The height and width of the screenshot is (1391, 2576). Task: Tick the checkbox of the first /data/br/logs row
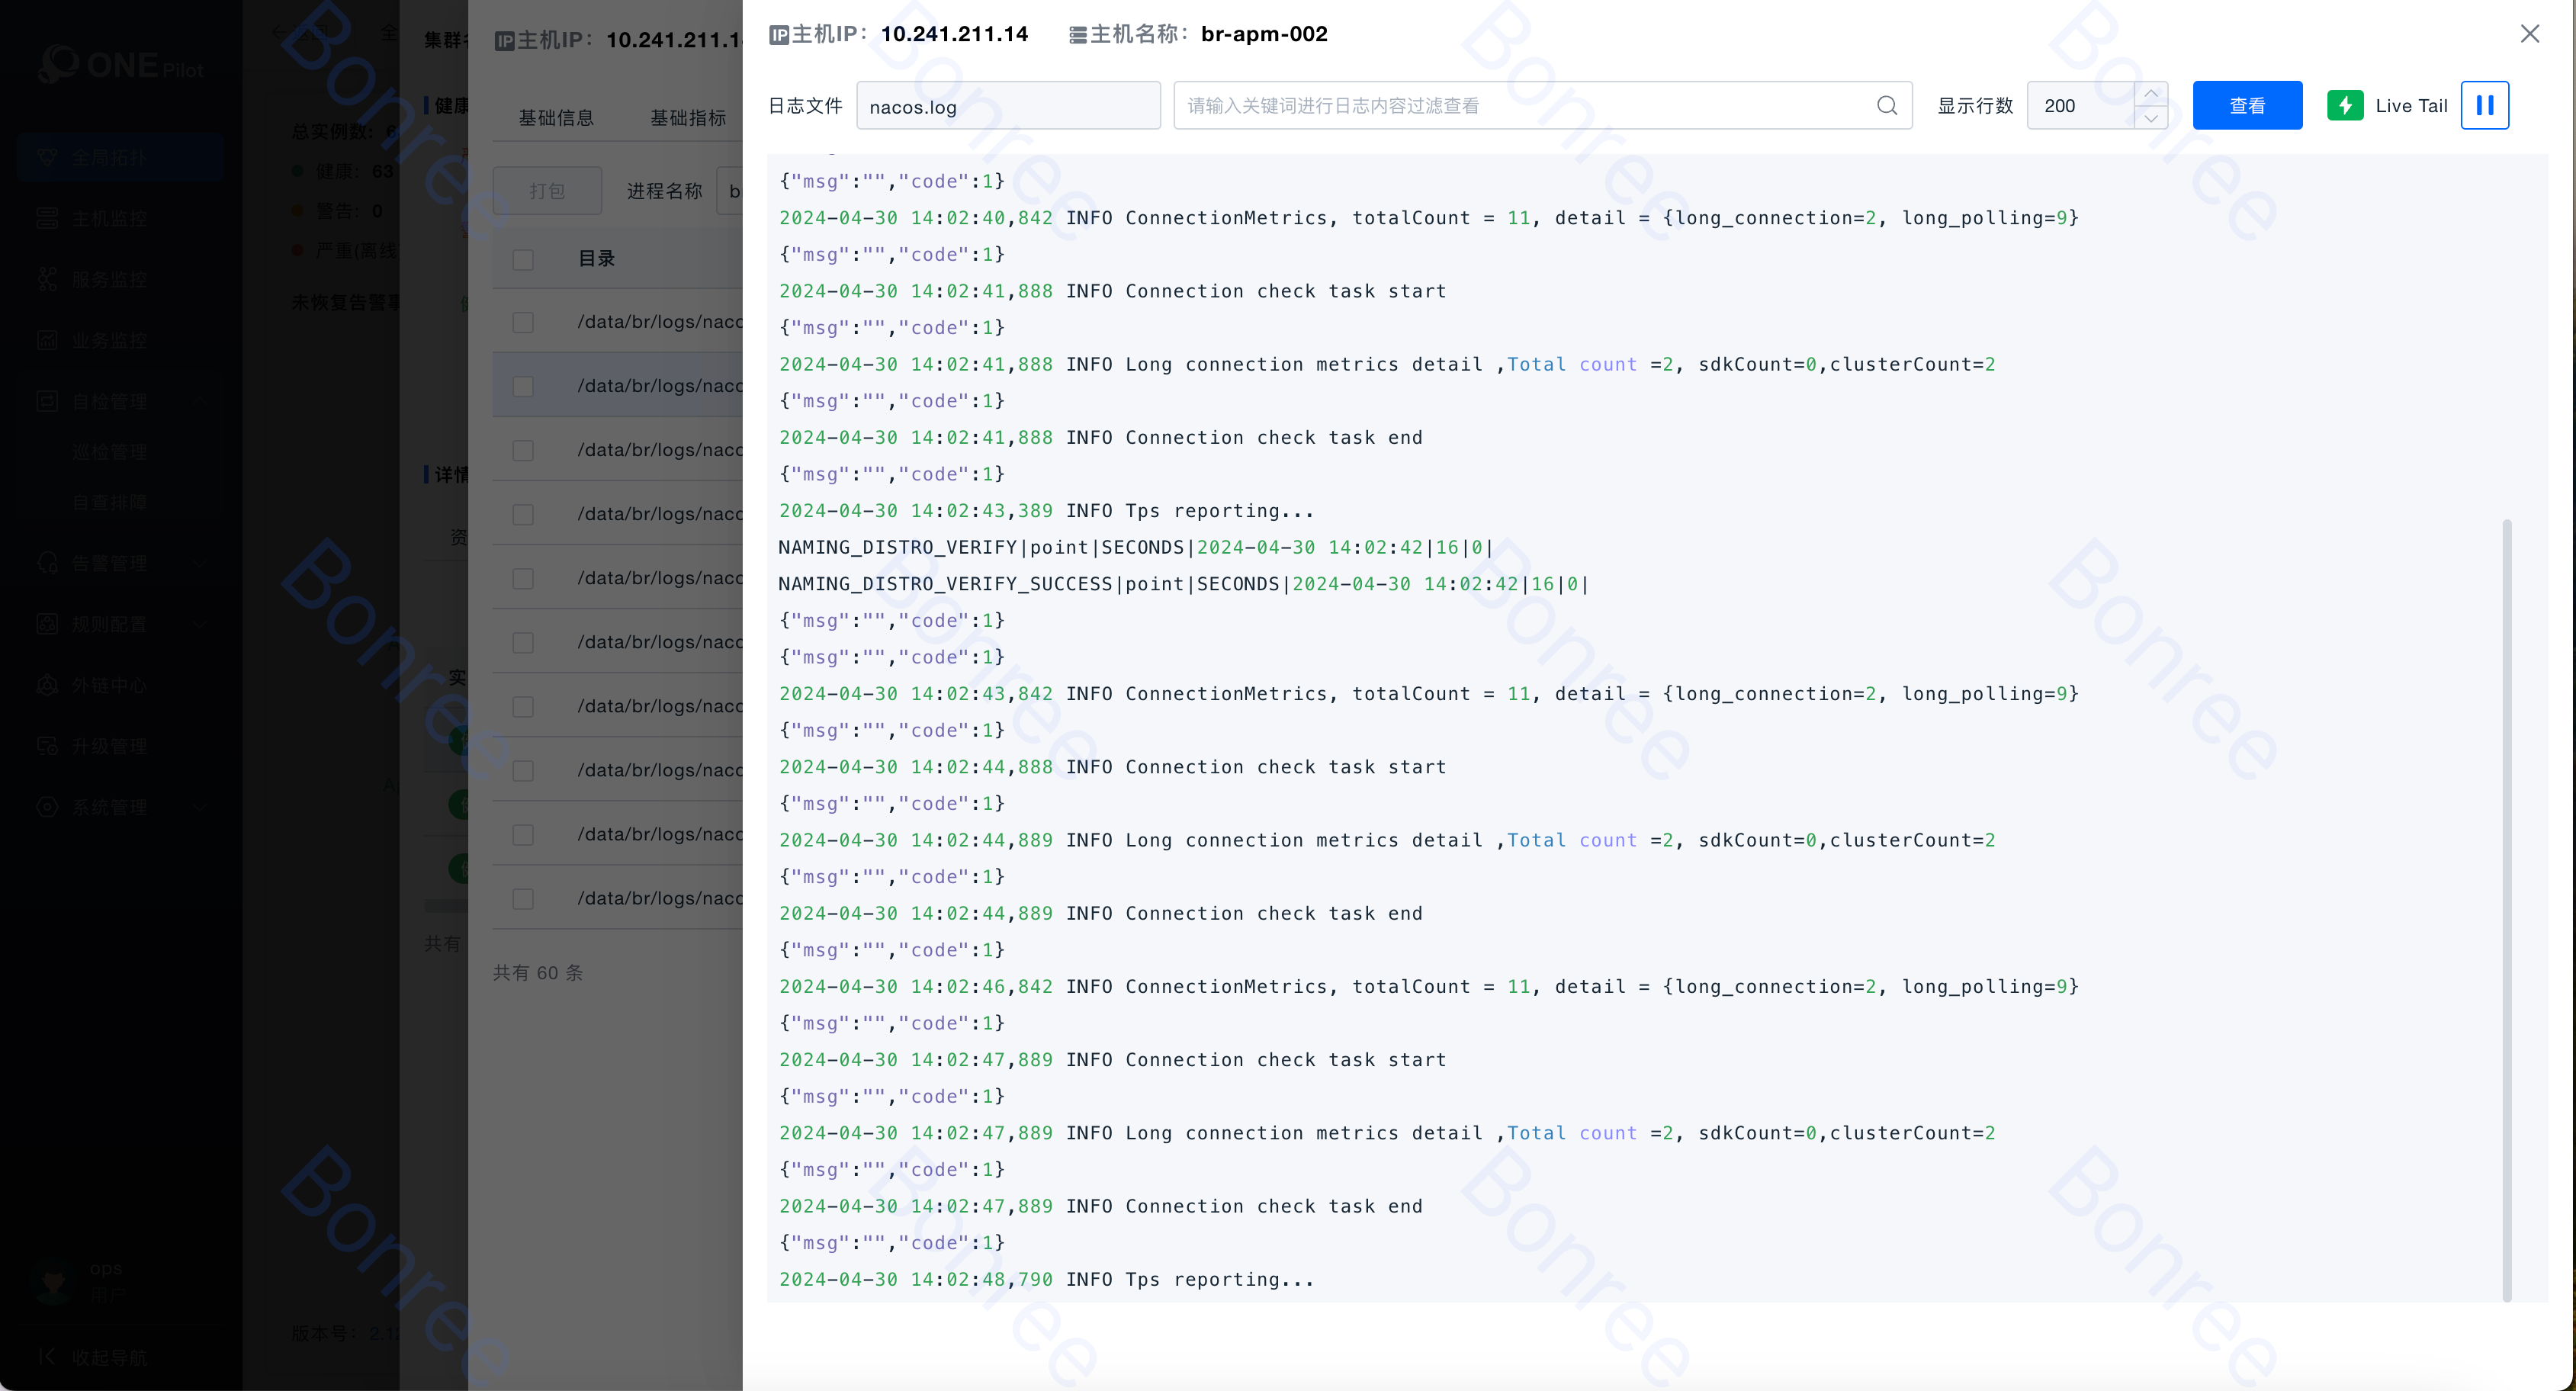(523, 322)
